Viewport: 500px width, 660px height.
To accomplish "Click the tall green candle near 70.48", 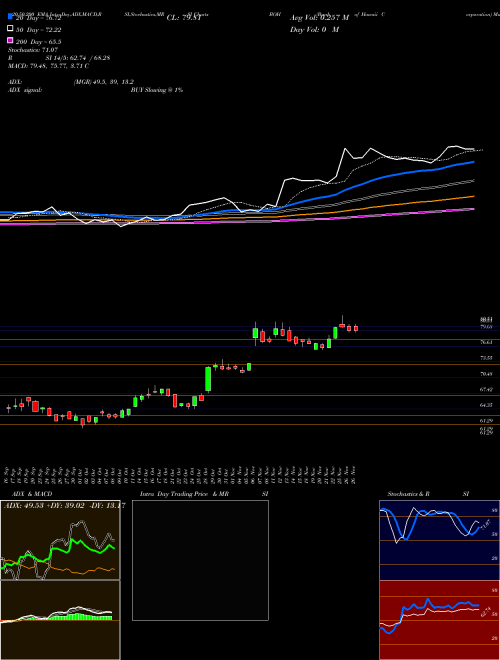I will point(208,379).
